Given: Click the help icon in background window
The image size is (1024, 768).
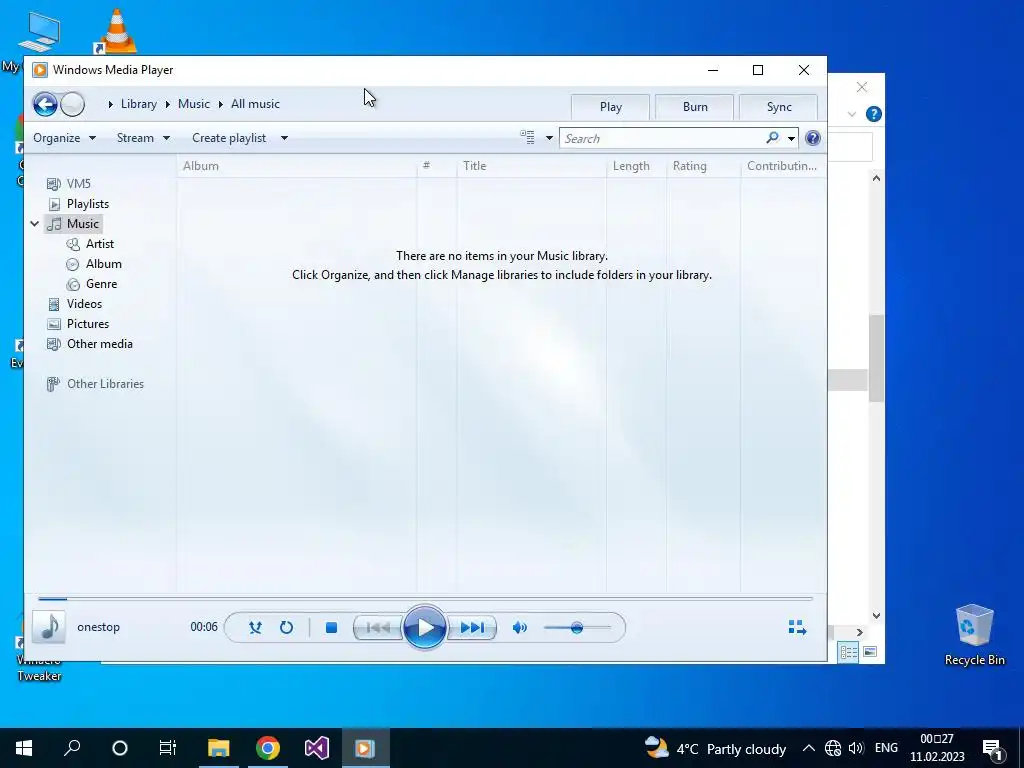Looking at the screenshot, I should click(x=873, y=114).
